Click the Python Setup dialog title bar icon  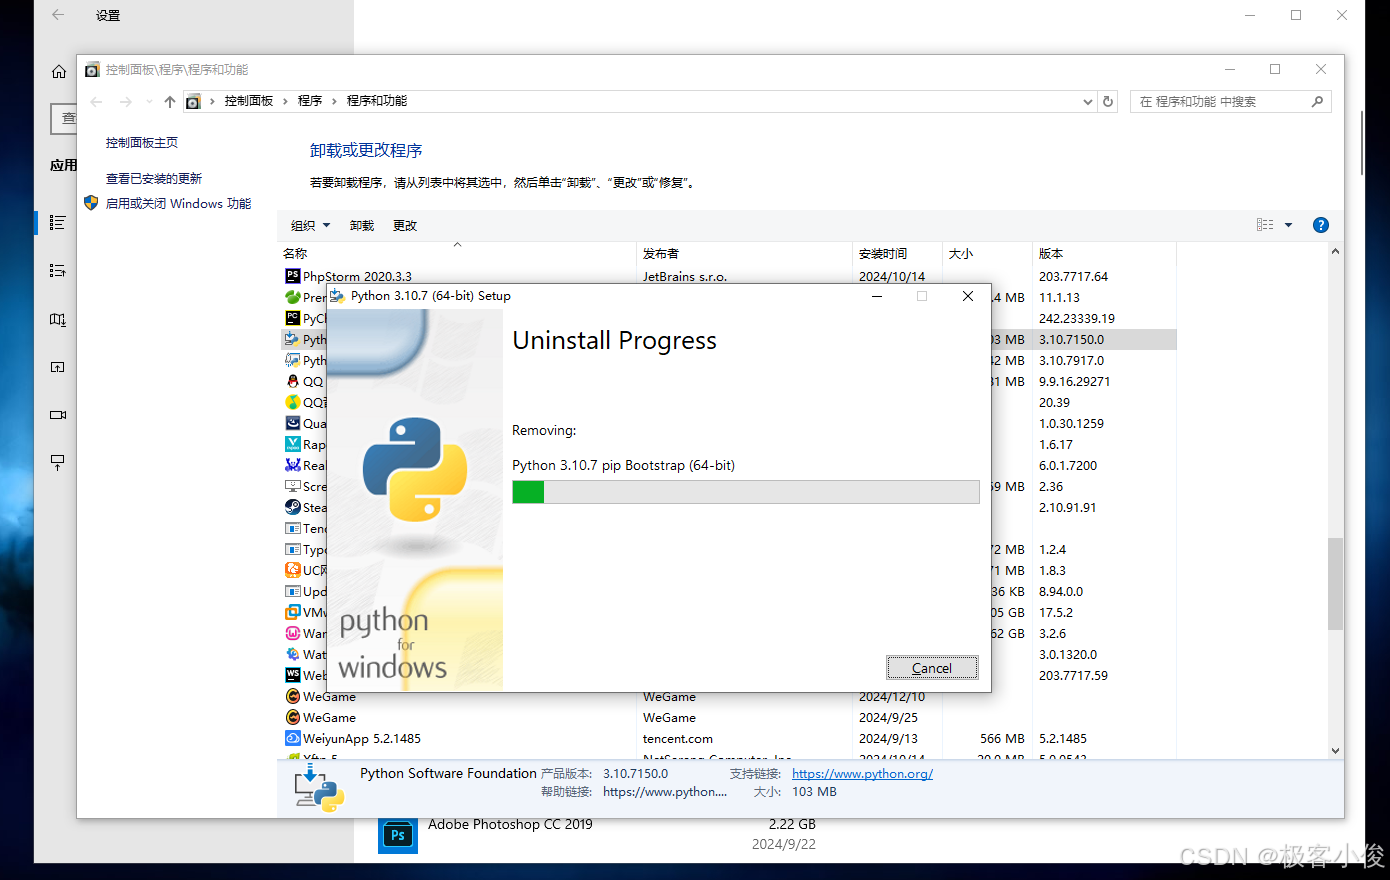337,296
